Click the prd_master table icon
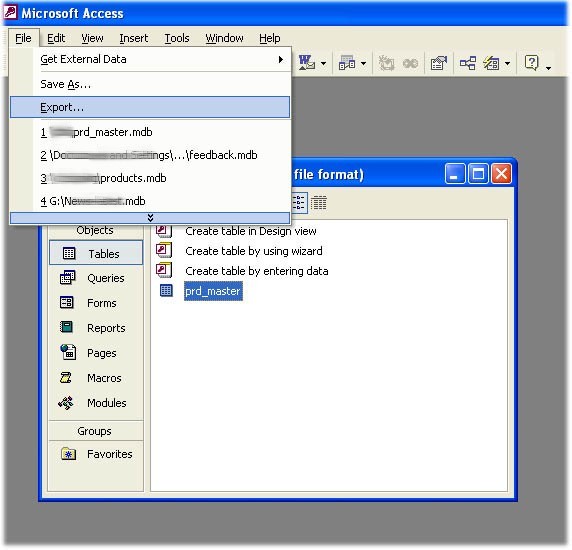Screen dimensions: 572x550 point(166,290)
